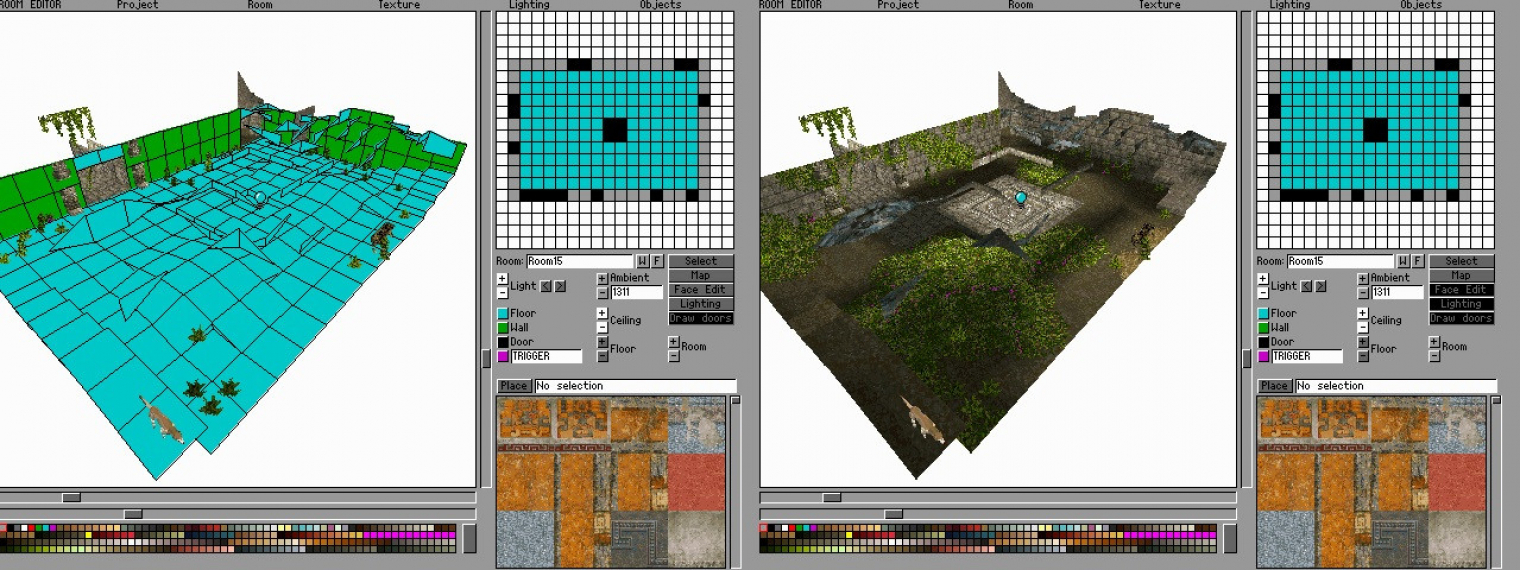Open the Project menu in the left editor
The width and height of the screenshot is (1520, 570).
point(137,5)
